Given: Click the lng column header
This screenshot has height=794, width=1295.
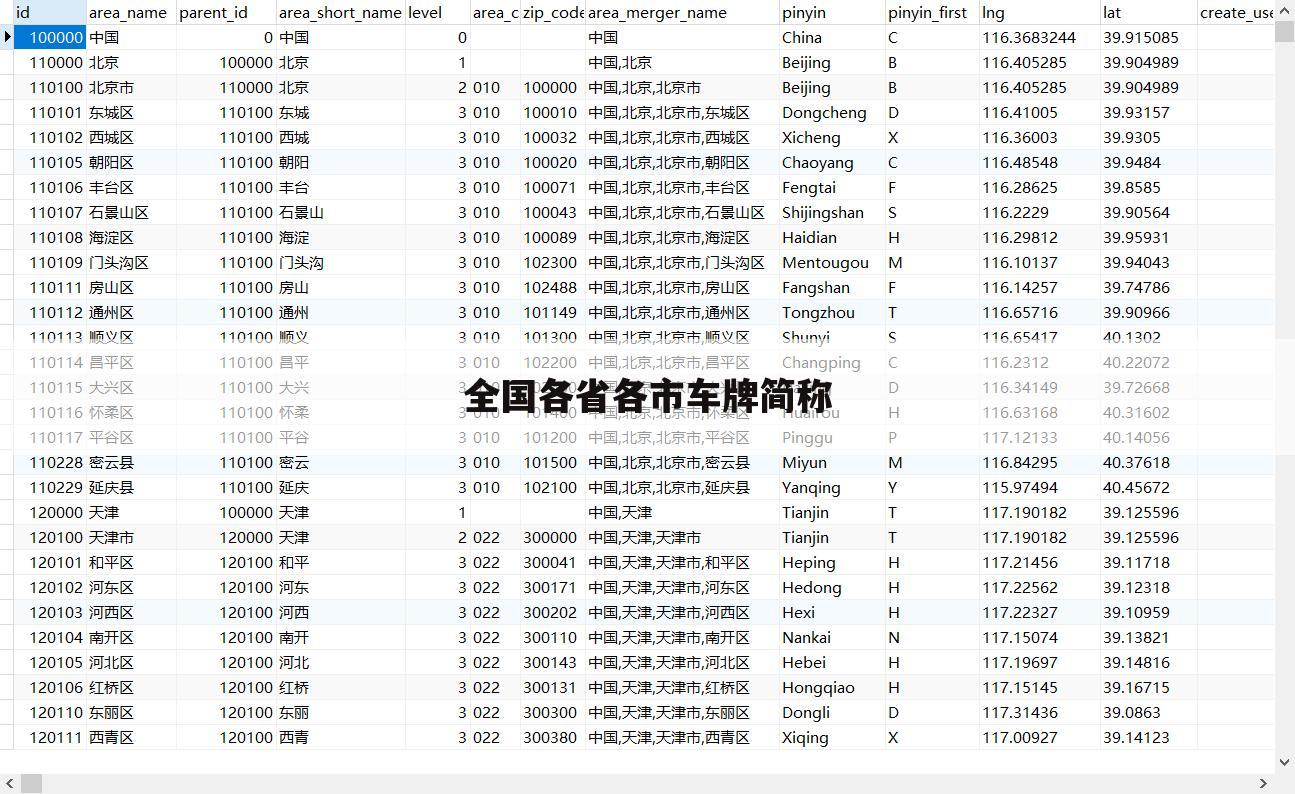Looking at the screenshot, I should 1039,12.
